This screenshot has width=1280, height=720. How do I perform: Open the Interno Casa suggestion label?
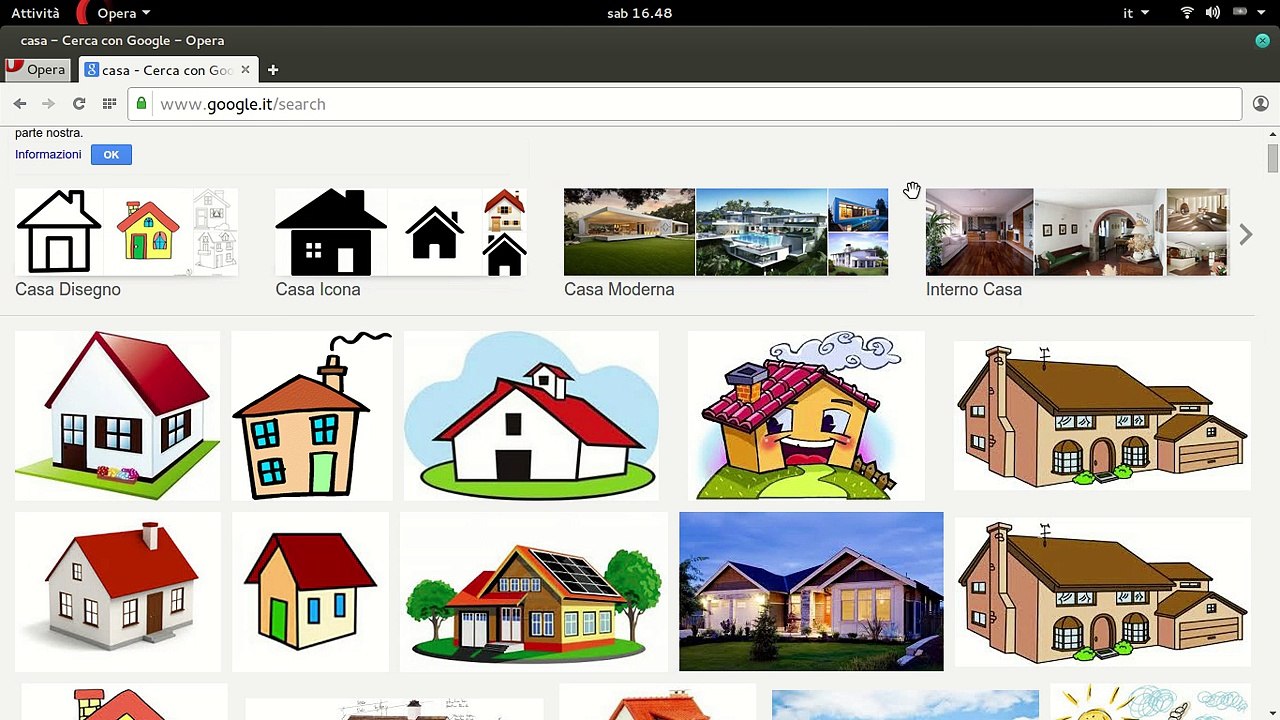(x=974, y=289)
